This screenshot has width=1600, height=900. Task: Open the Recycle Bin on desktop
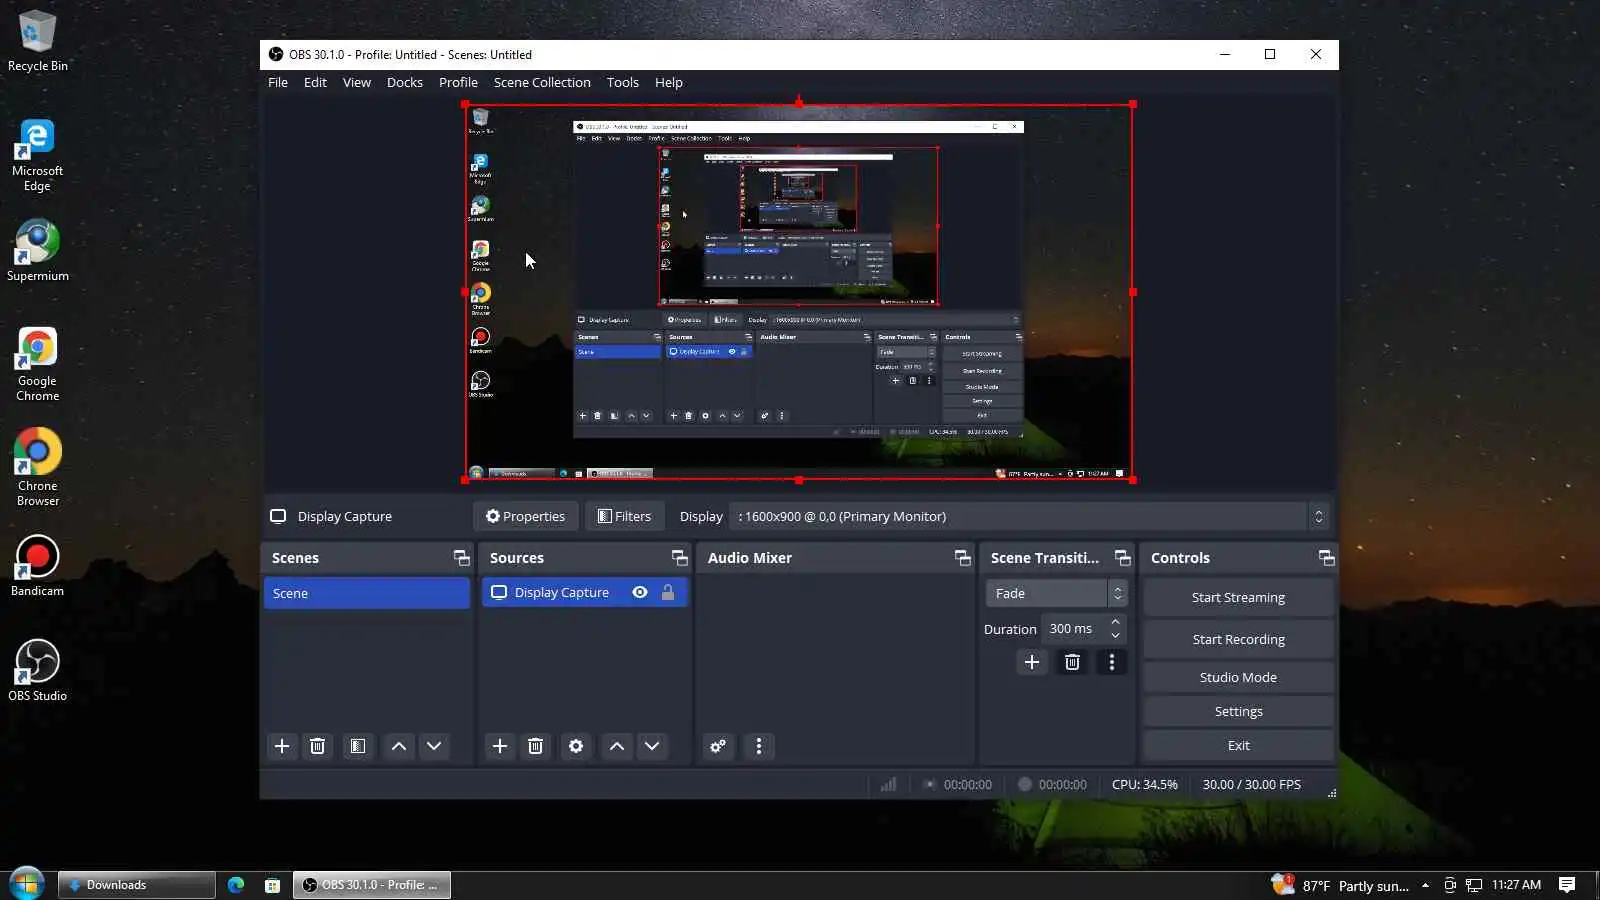37,40
